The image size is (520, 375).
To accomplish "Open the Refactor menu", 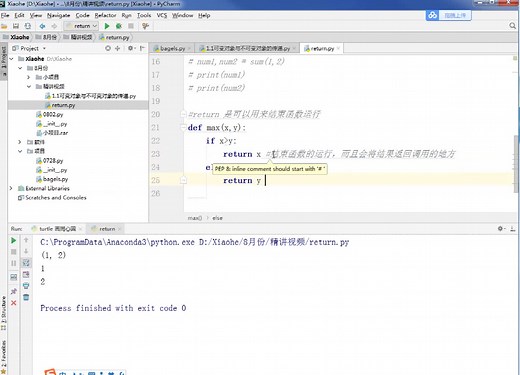I will pyautogui.click(x=105, y=15).
